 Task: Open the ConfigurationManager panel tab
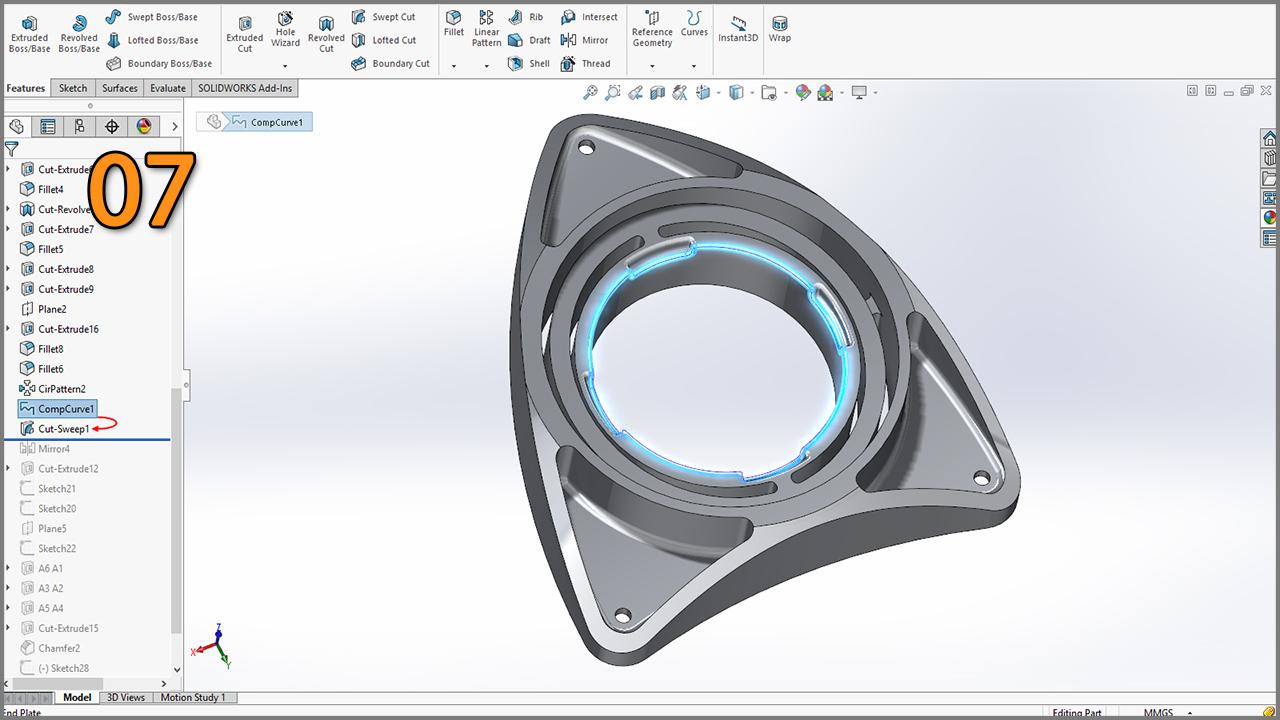[79, 126]
